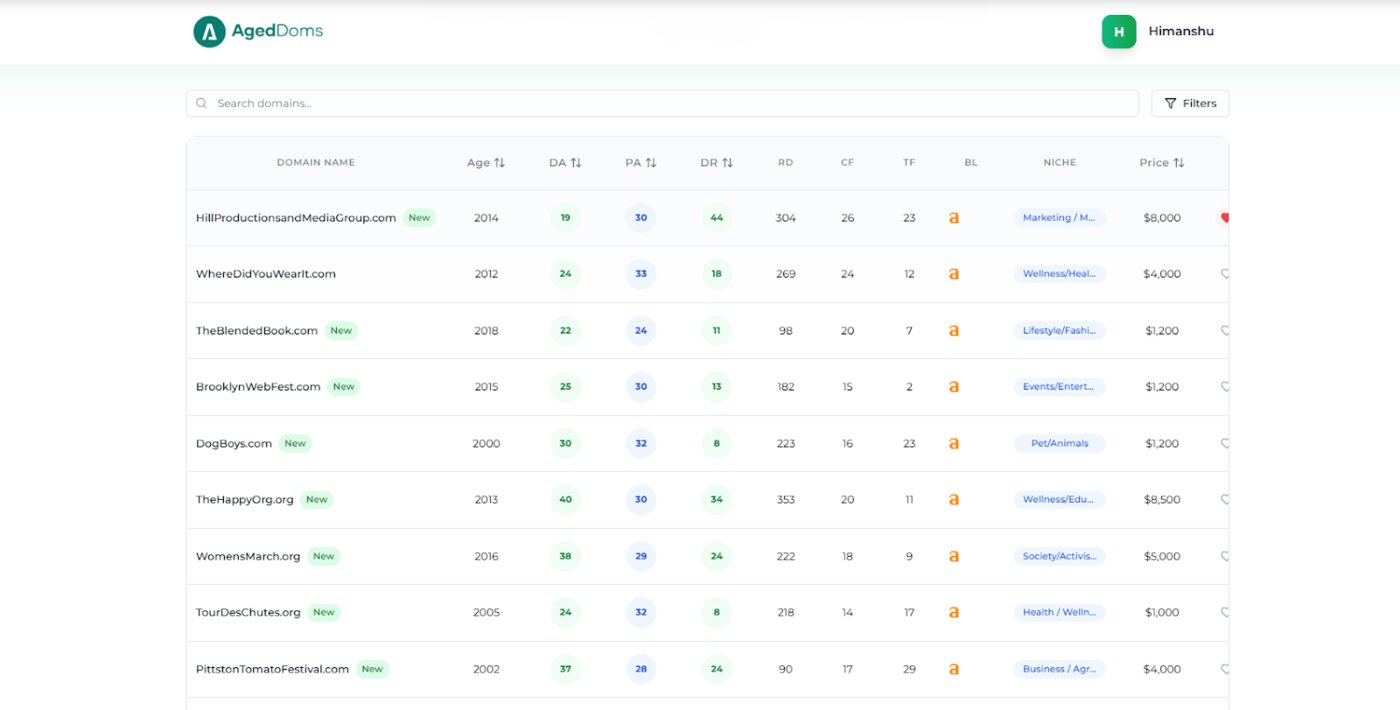Unfavorite HillProductionsandMediaGroup.com using the red heart
The image size is (1400, 710).
point(1223,217)
